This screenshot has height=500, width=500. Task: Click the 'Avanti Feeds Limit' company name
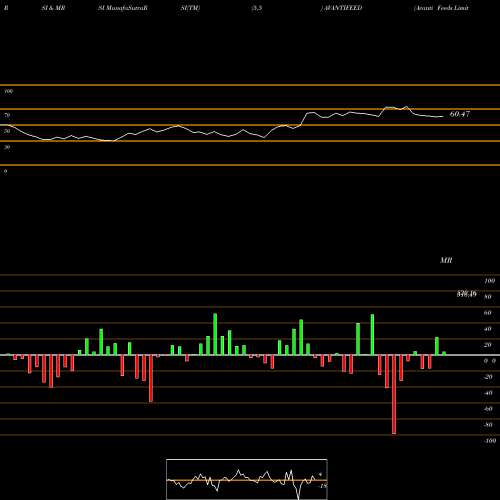tap(441, 8)
